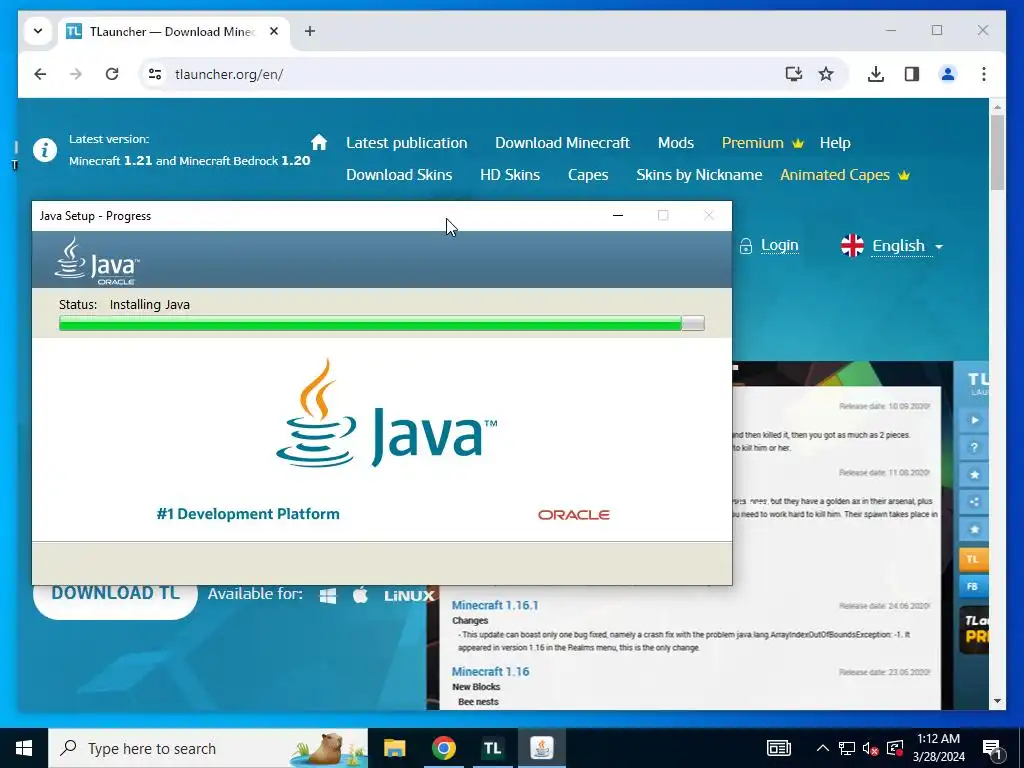Close the TLauncher browser tab

(274, 31)
